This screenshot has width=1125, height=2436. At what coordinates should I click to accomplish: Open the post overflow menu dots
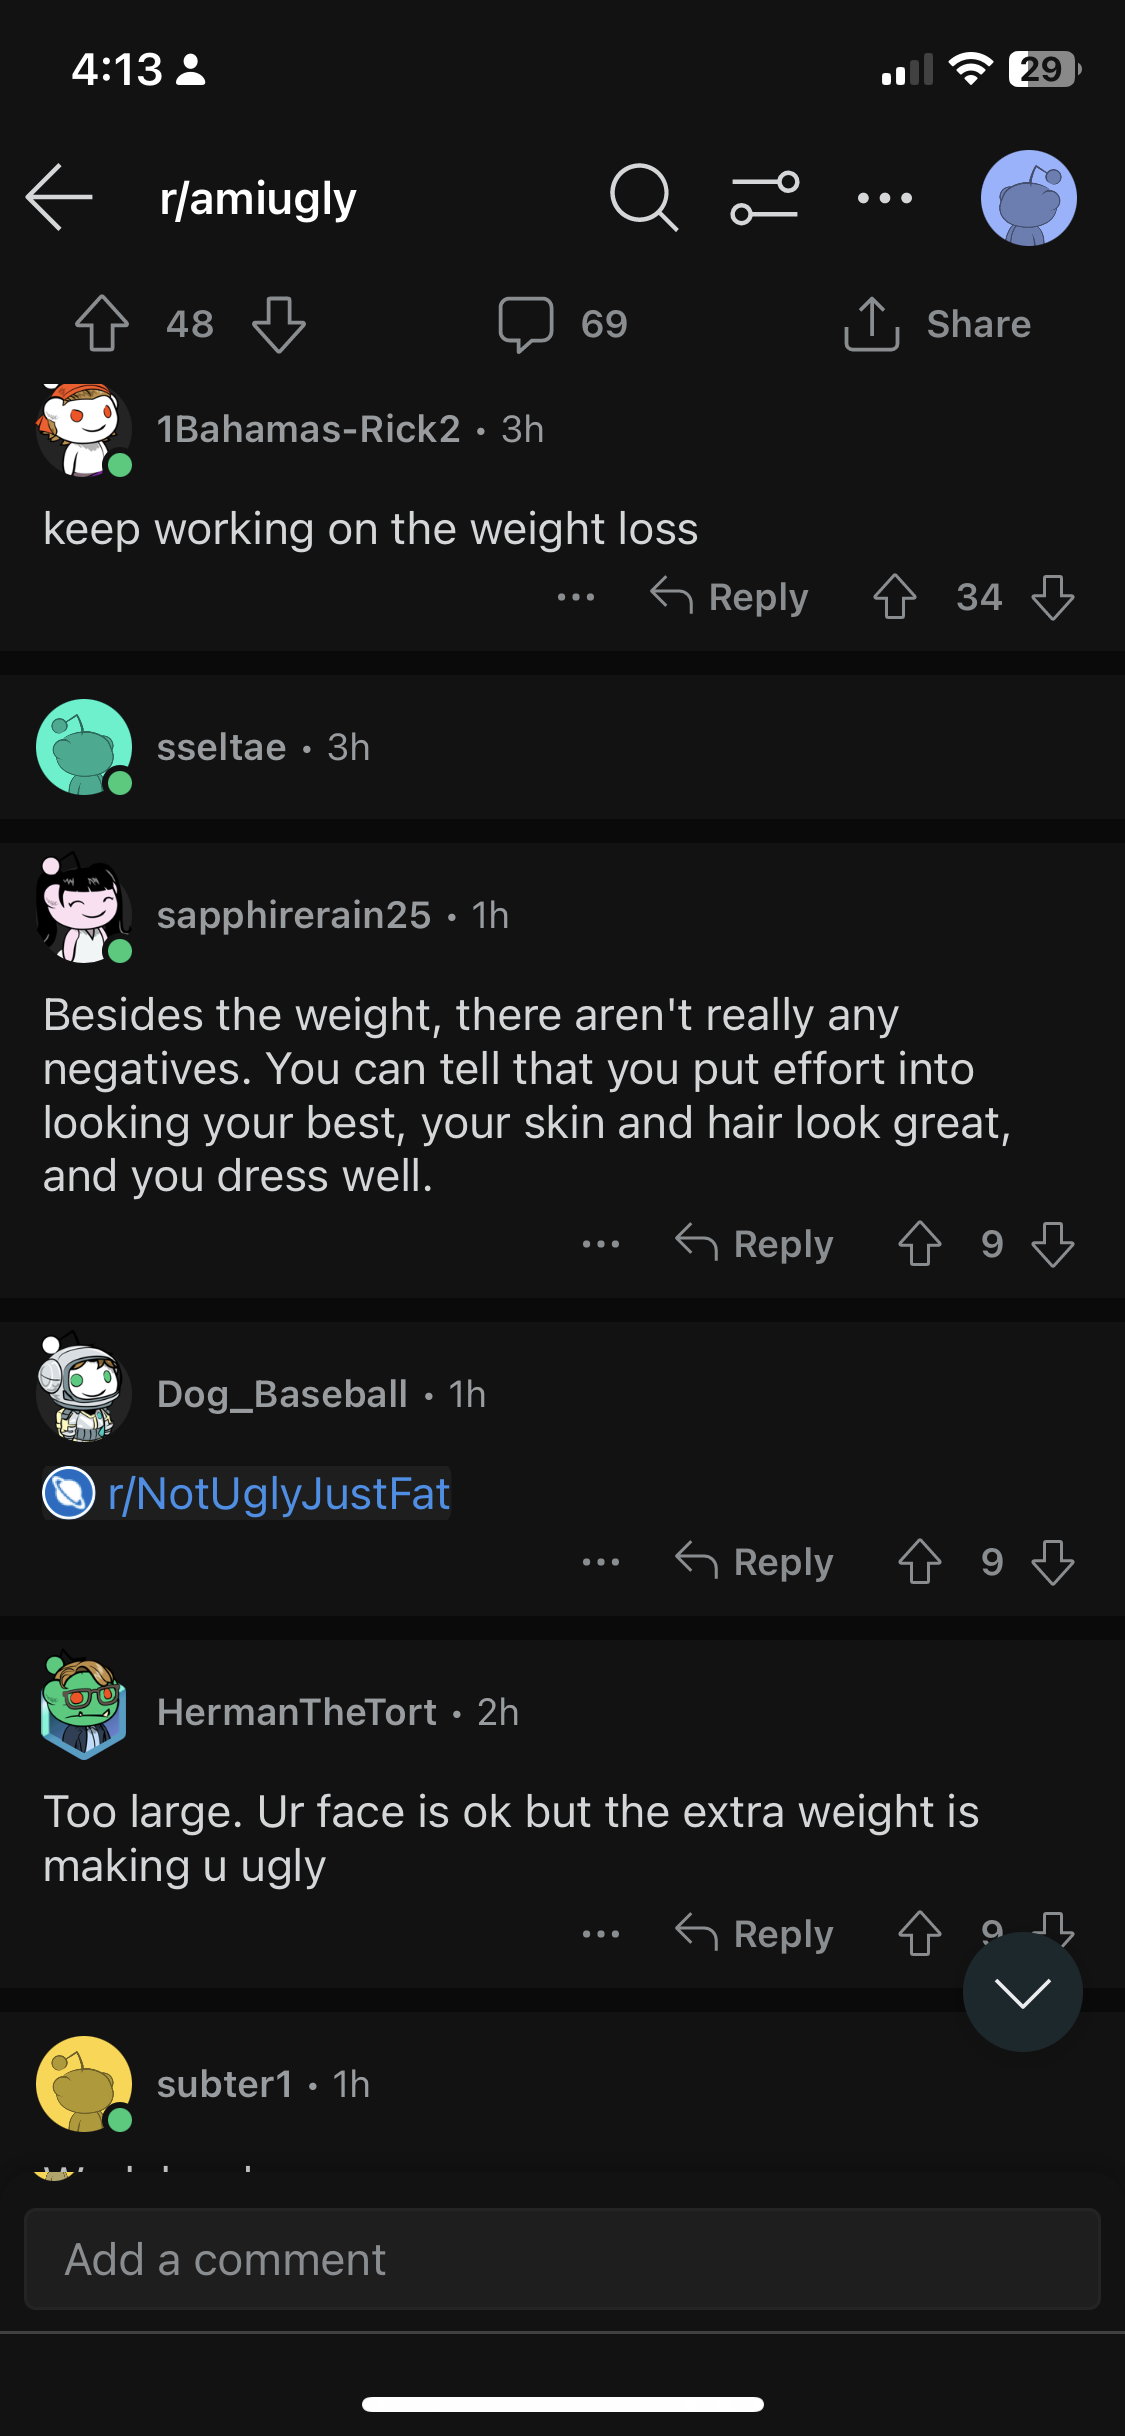pos(885,198)
